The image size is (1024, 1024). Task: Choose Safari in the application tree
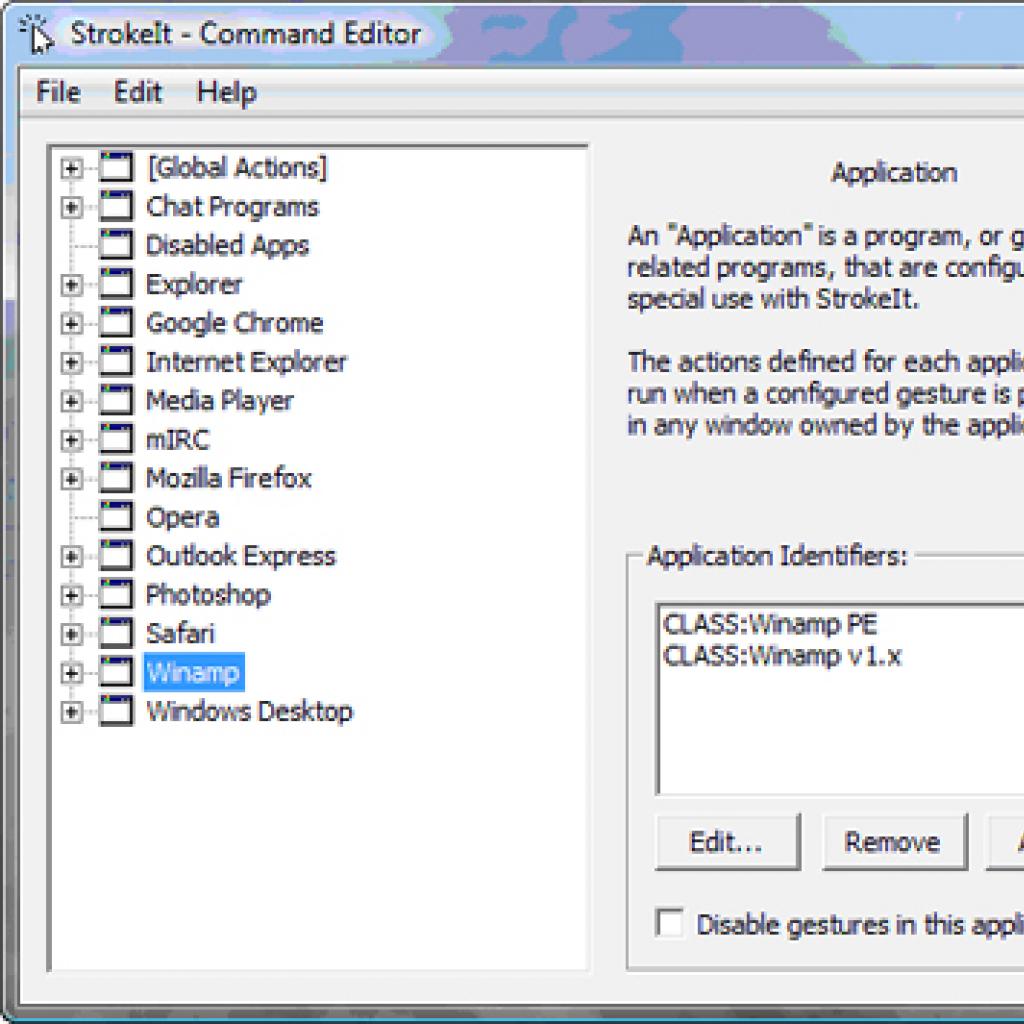click(x=180, y=634)
